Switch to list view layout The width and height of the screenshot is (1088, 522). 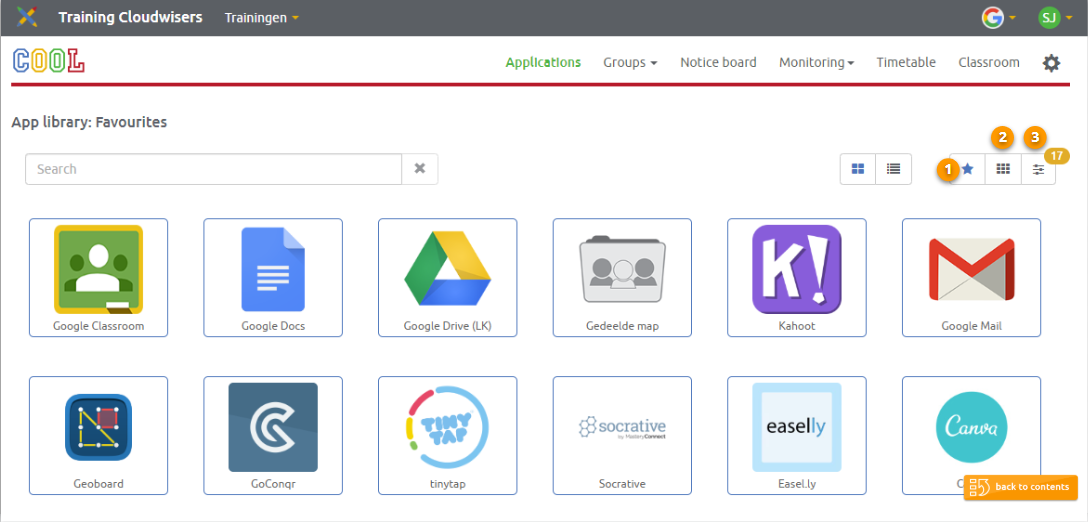894,169
